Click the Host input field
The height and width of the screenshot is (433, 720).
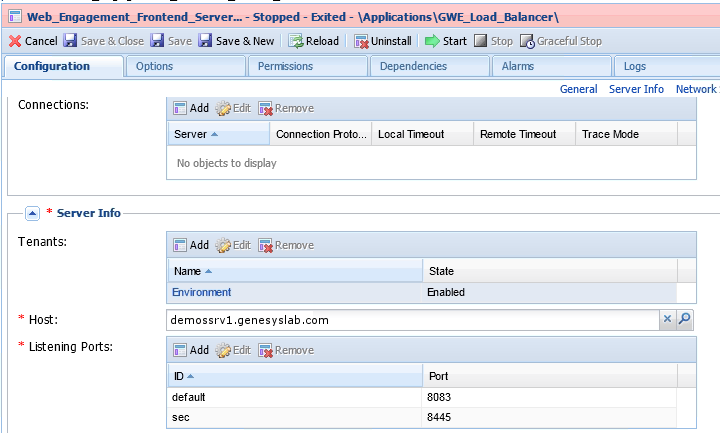(x=413, y=320)
